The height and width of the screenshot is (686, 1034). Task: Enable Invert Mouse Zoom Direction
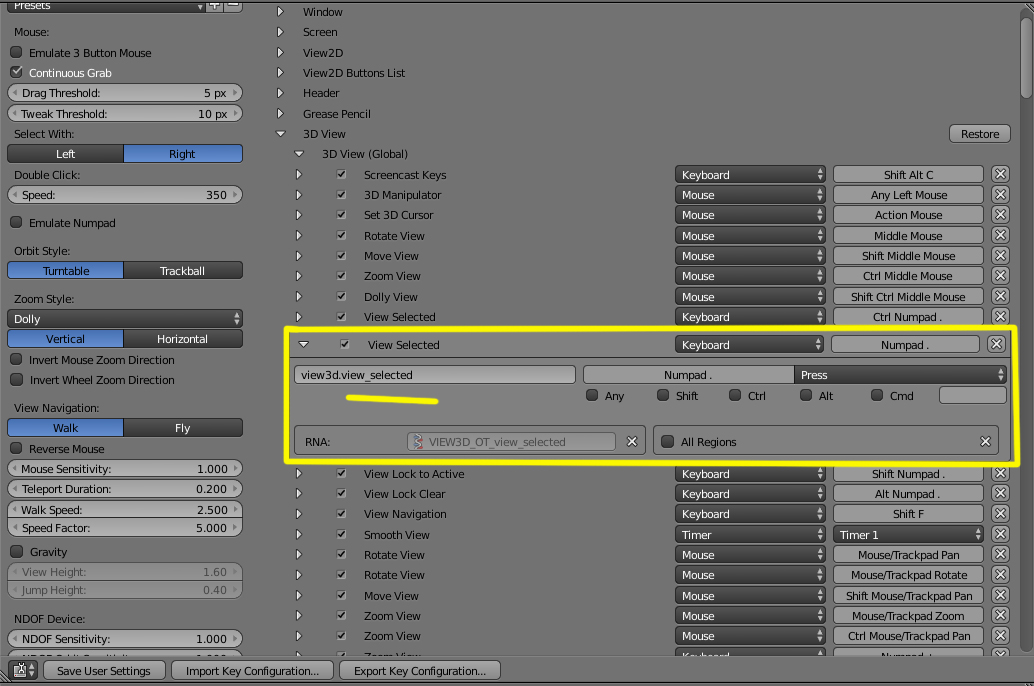pyautogui.click(x=16, y=359)
